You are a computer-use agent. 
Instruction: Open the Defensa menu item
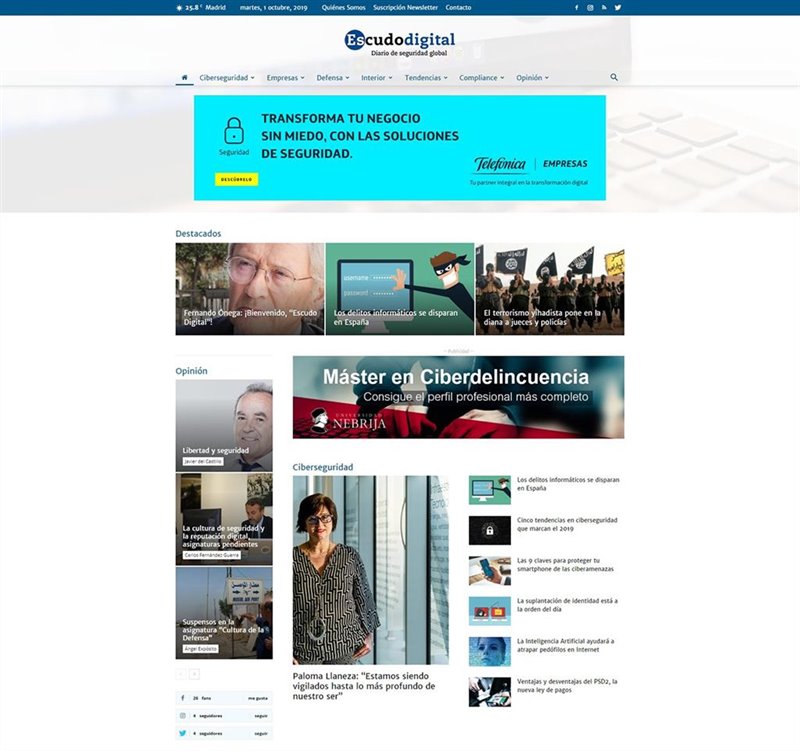pyautogui.click(x=333, y=78)
